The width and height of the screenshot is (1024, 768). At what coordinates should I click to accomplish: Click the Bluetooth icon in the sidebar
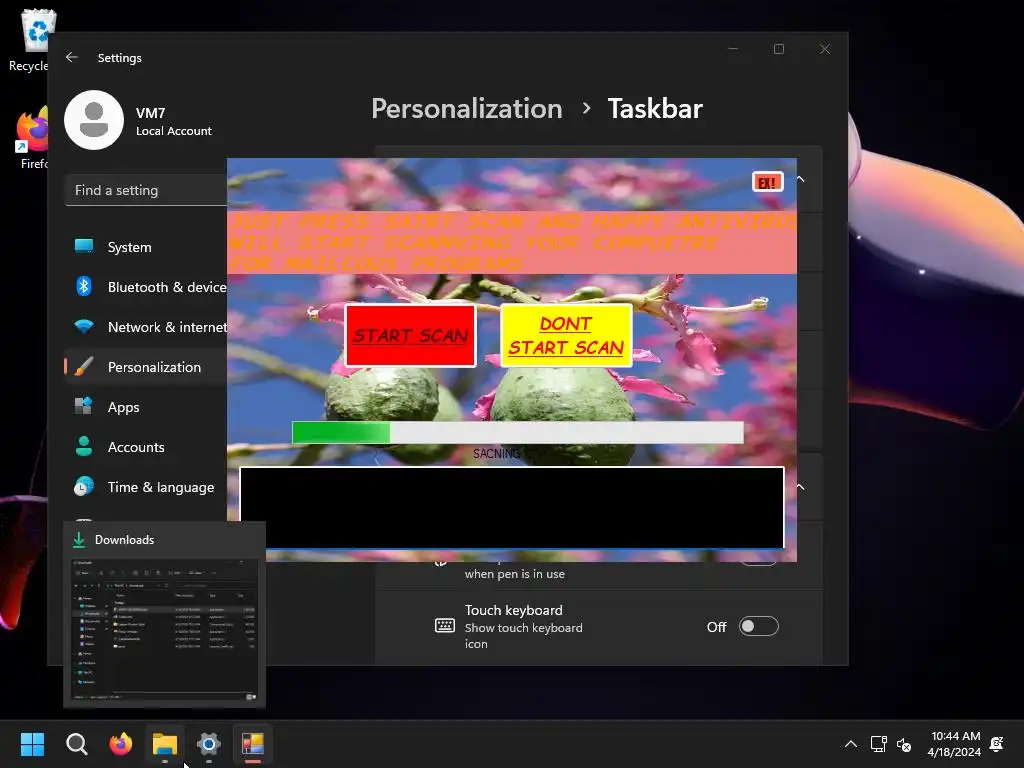[x=84, y=286]
